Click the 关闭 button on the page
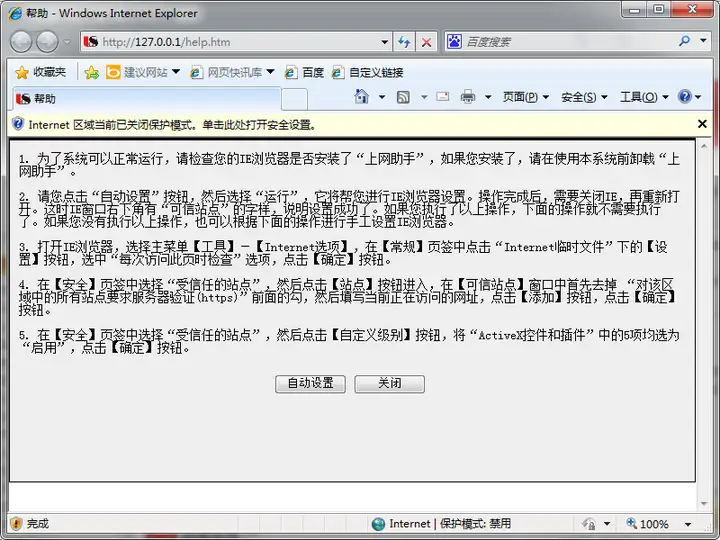The height and width of the screenshot is (540, 720). 389,383
